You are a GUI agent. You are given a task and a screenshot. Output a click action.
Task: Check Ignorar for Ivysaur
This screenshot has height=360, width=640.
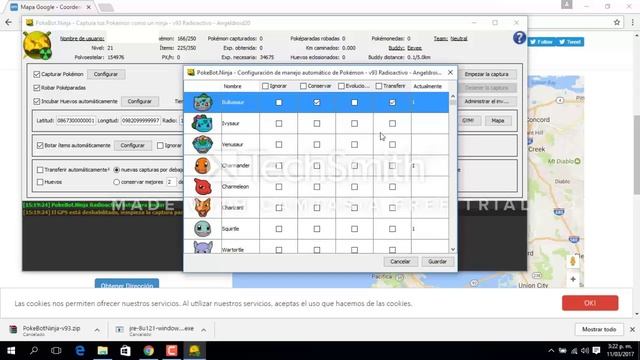click(279, 123)
